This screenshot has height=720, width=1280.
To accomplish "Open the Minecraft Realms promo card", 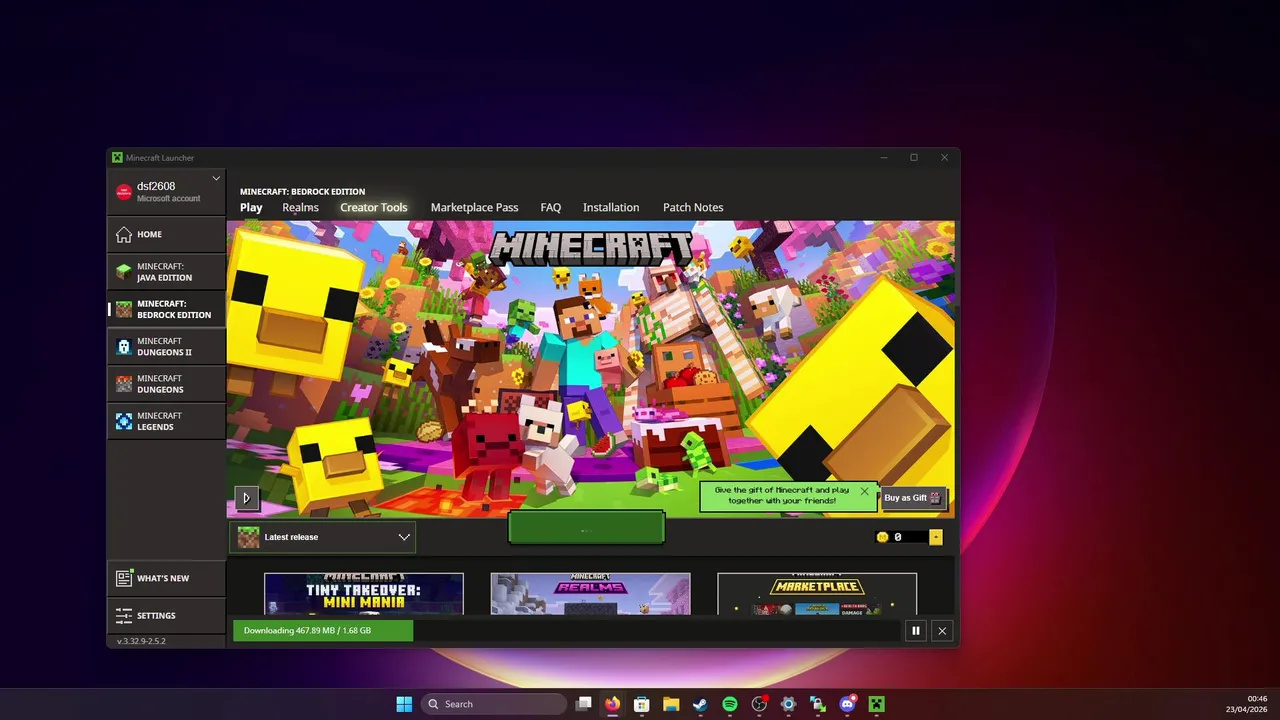I will coord(590,594).
